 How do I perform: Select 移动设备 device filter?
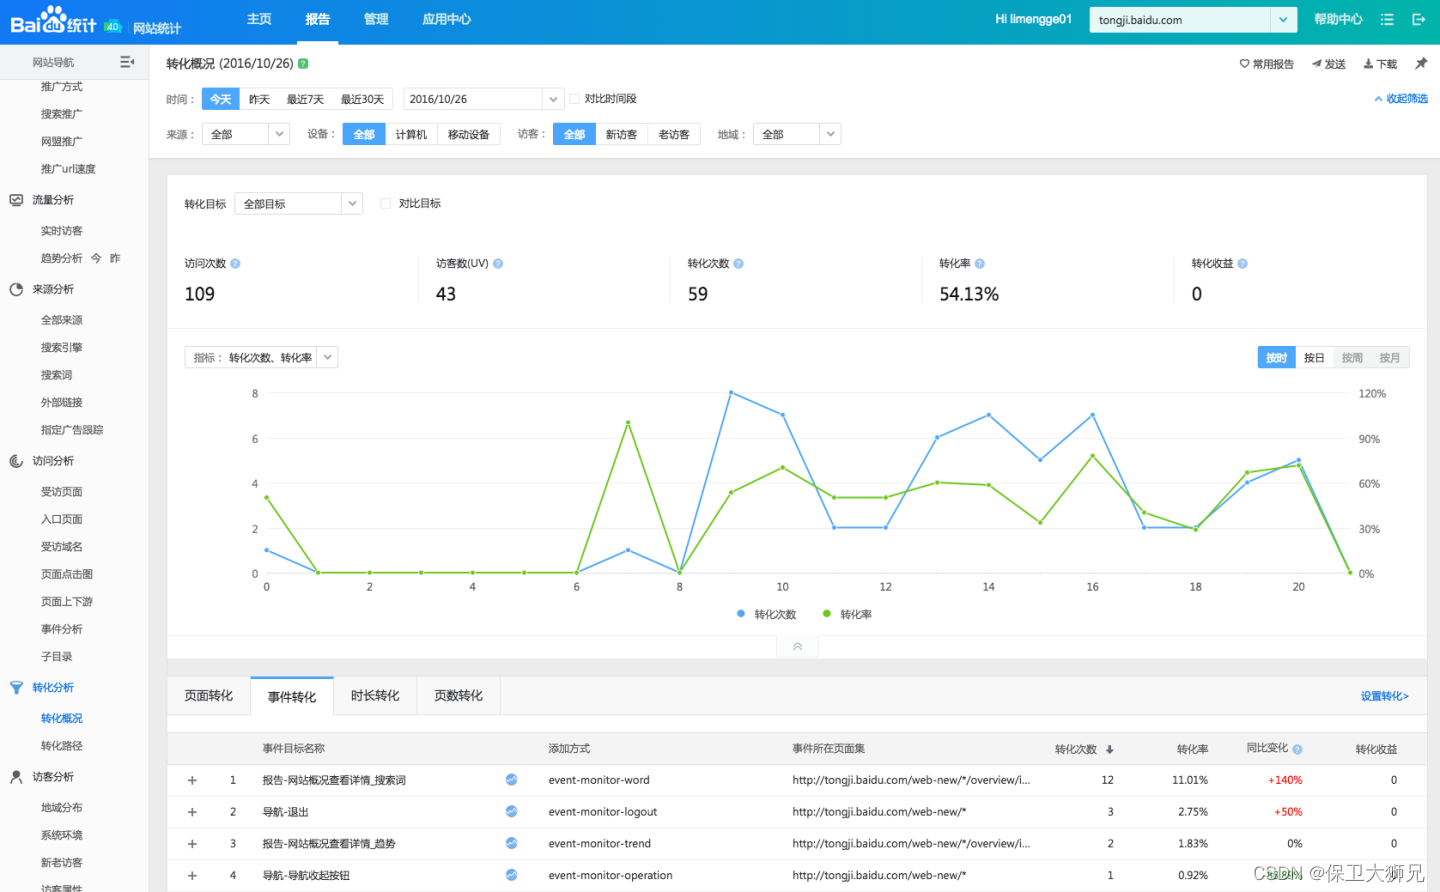tap(468, 135)
